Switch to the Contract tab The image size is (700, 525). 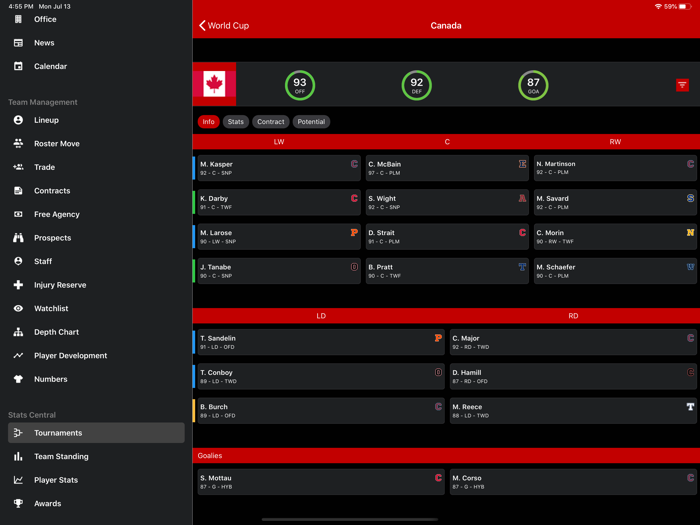[x=271, y=122]
